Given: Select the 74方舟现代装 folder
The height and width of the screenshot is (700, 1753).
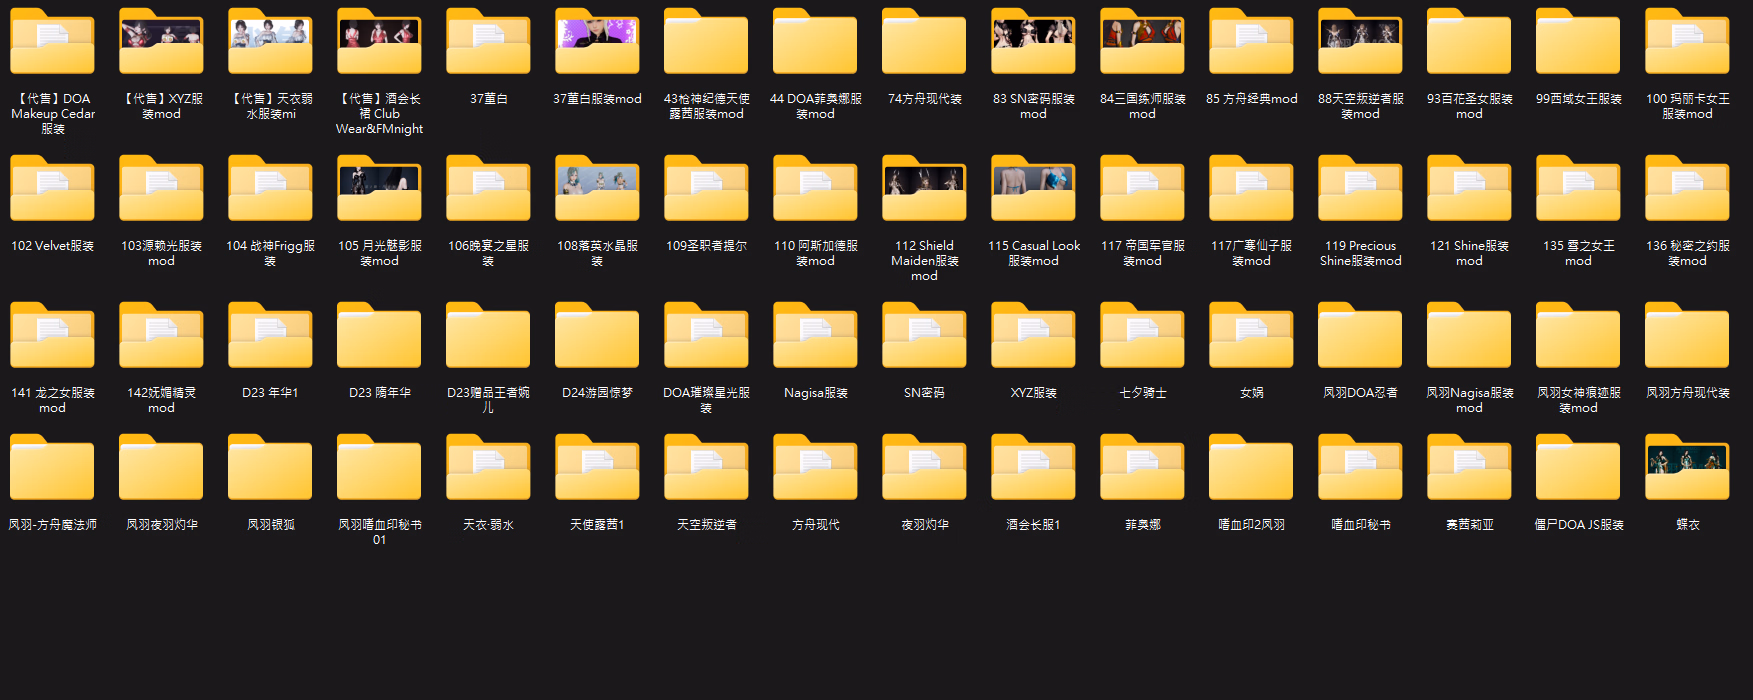Looking at the screenshot, I should 924,42.
